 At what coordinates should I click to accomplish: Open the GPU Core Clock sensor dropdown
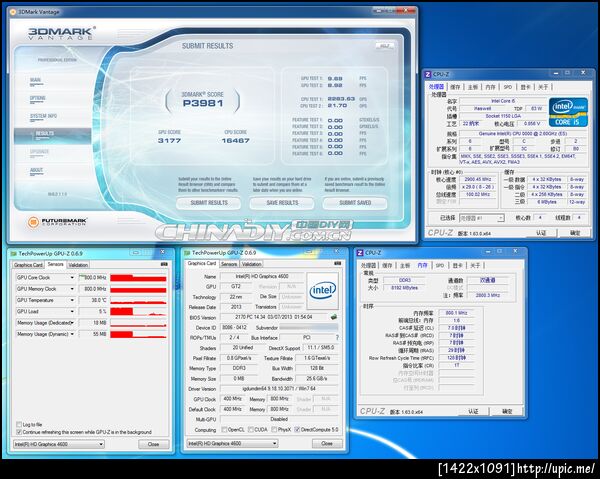(72, 278)
